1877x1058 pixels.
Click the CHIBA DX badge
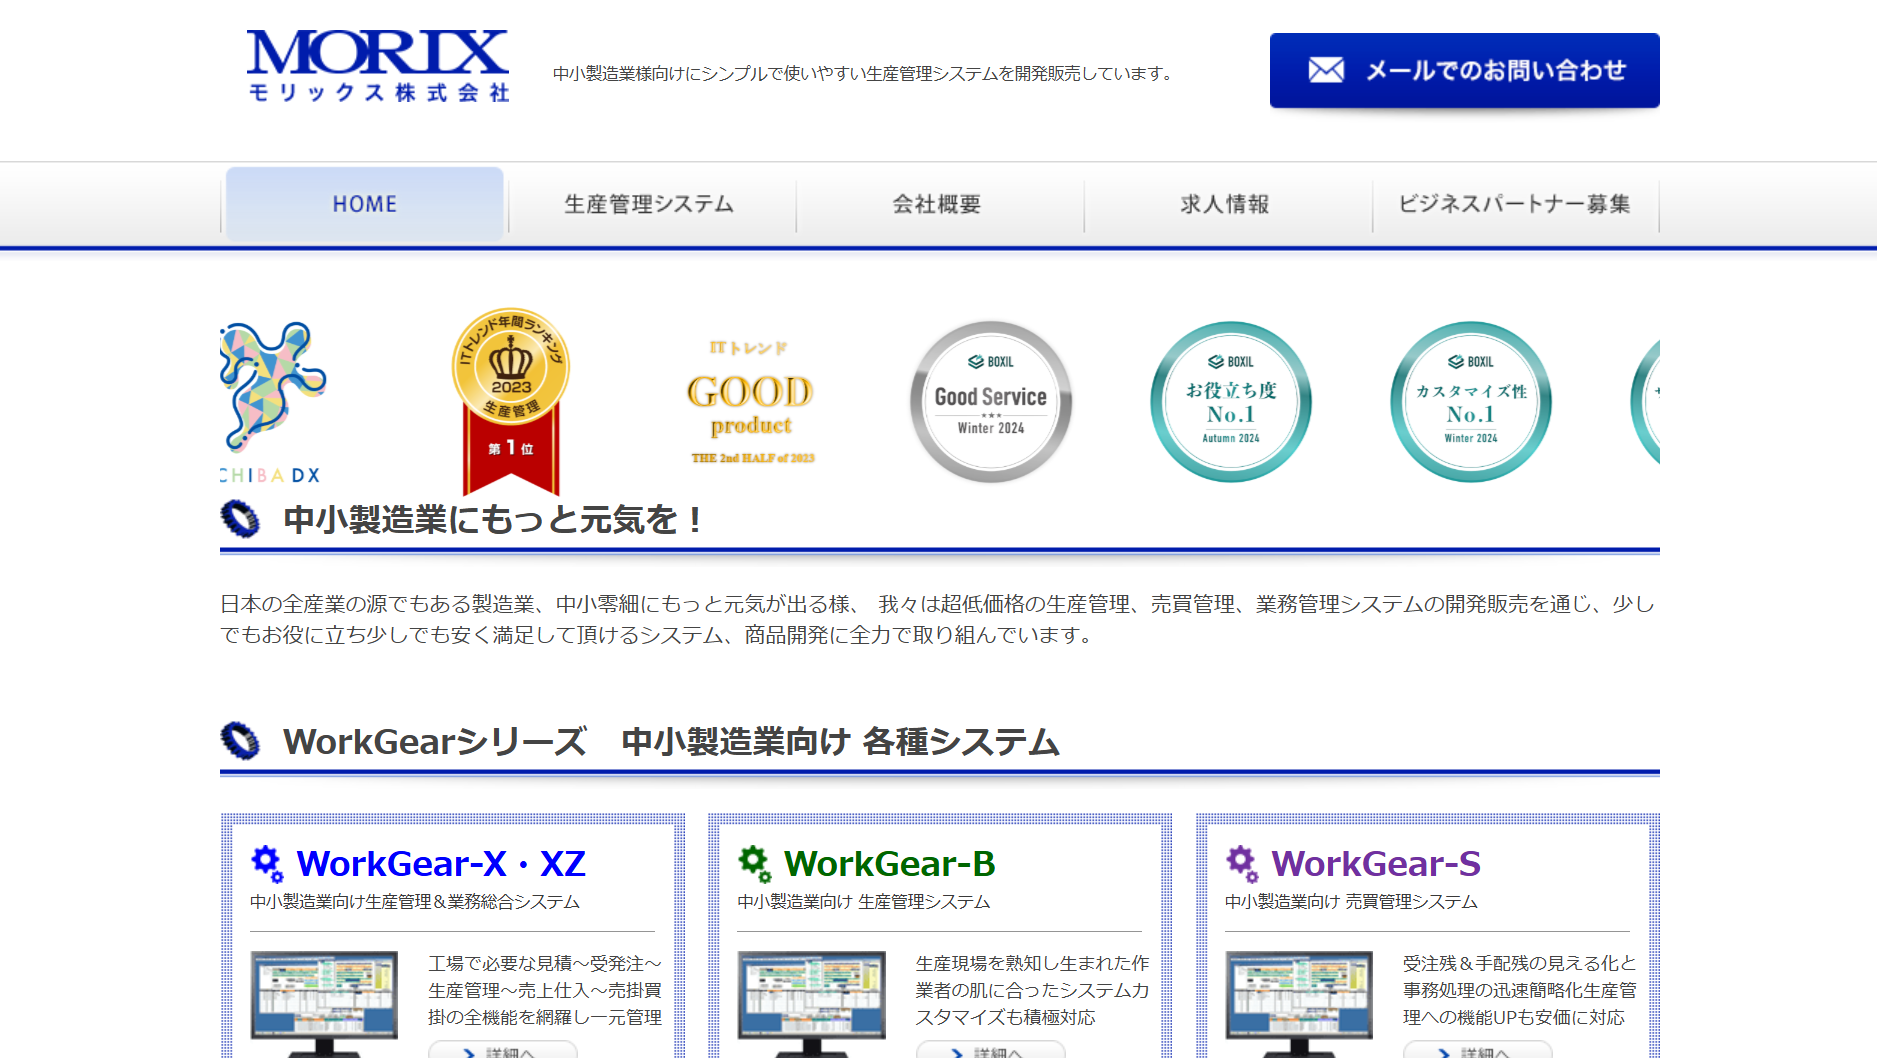pyautogui.click(x=272, y=403)
